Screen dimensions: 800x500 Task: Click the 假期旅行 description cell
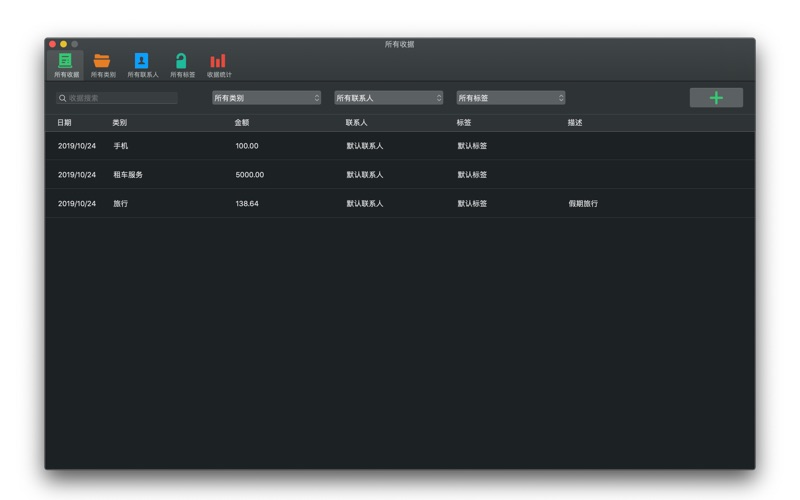pos(583,204)
